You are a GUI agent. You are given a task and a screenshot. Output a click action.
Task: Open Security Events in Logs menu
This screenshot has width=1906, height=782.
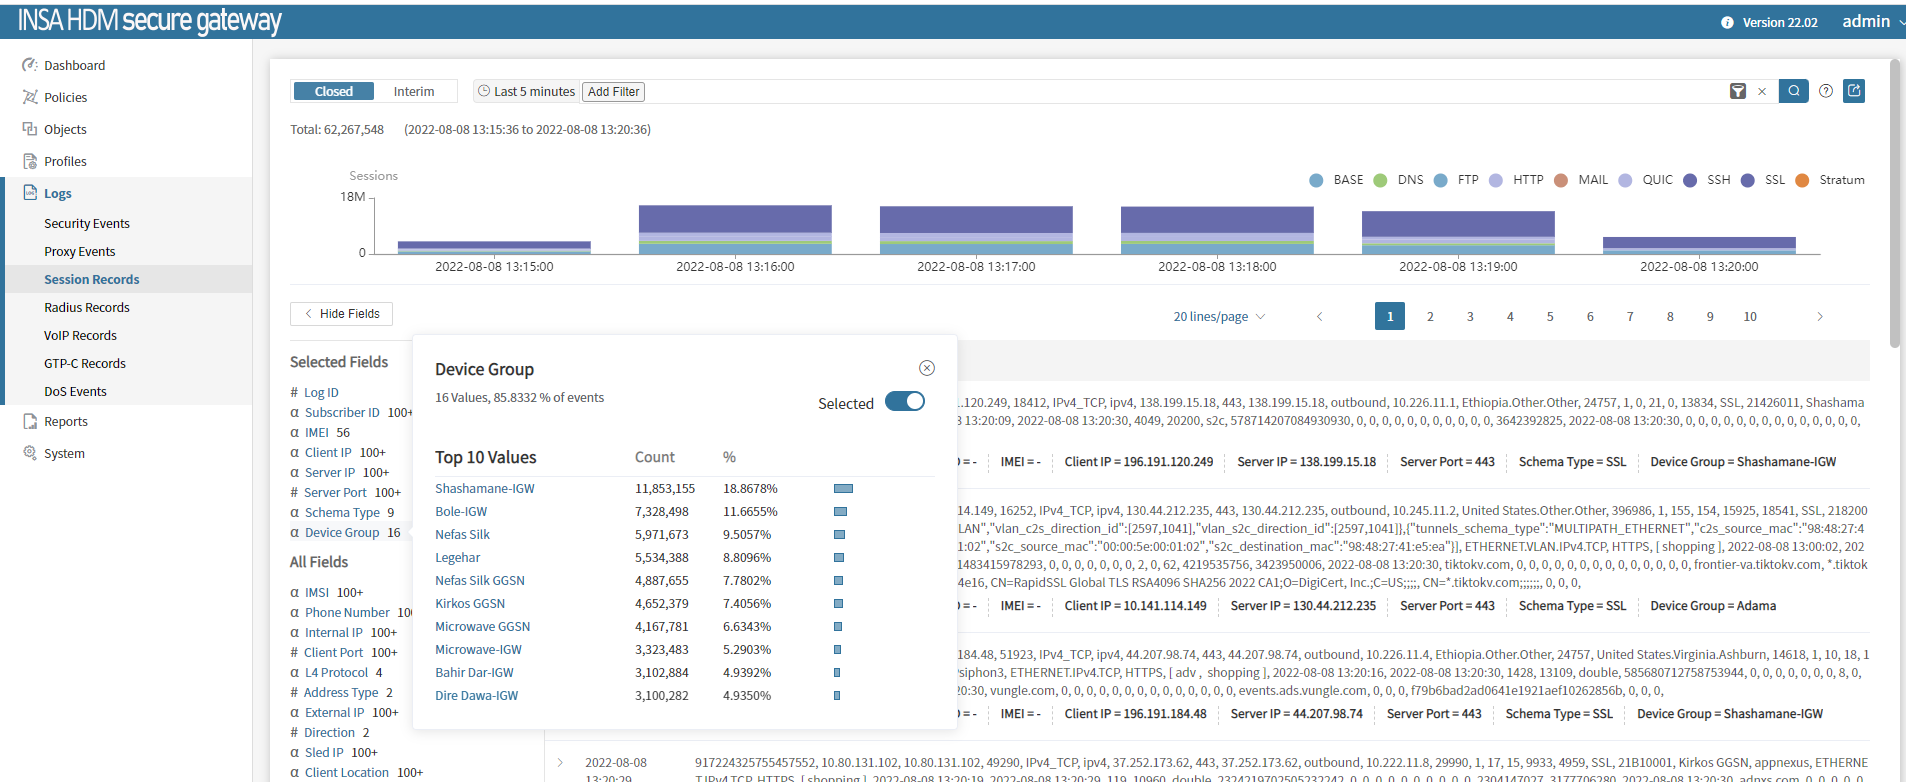(x=87, y=223)
